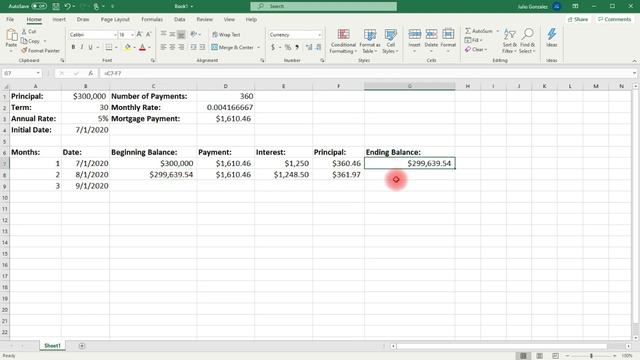Image resolution: width=640 pixels, height=360 pixels.
Task: Switch to Page Break Preview
Action: [555, 356]
